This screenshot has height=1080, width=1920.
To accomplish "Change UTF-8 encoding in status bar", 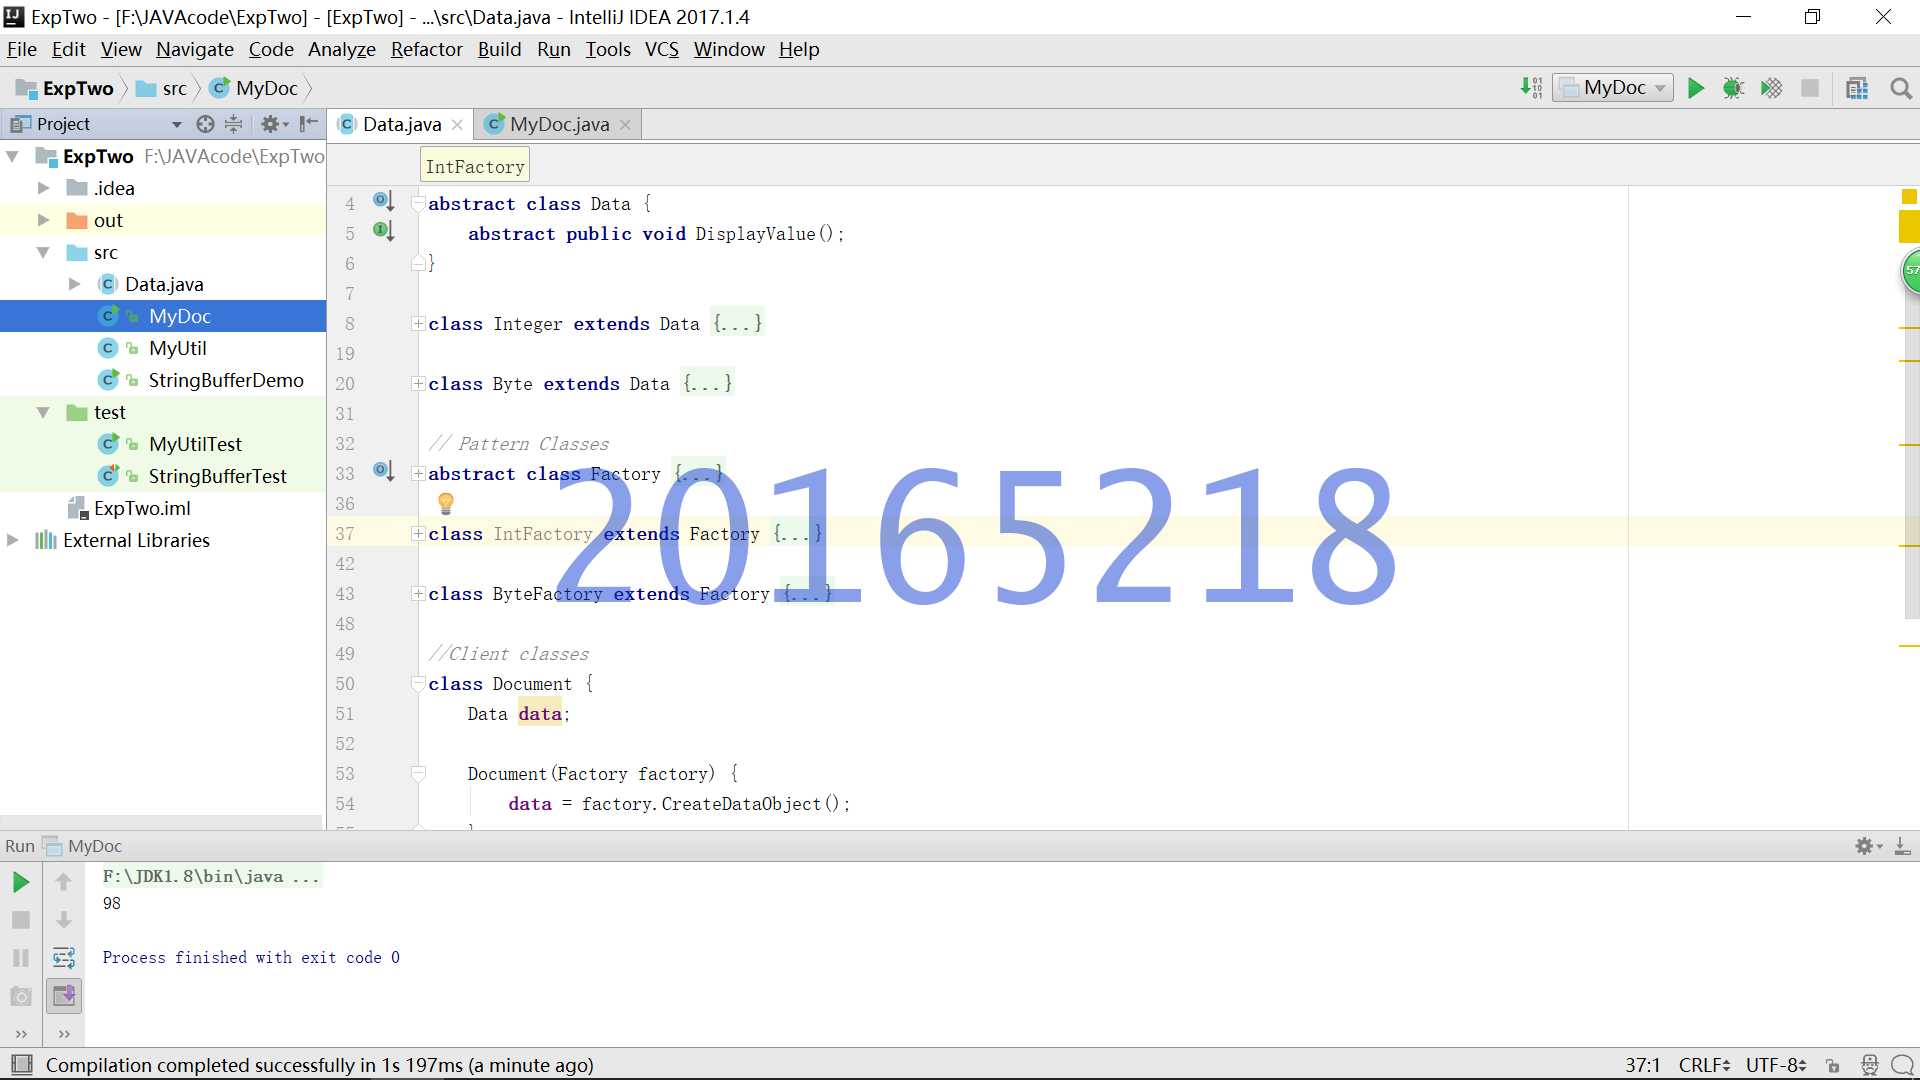I will (1776, 1066).
